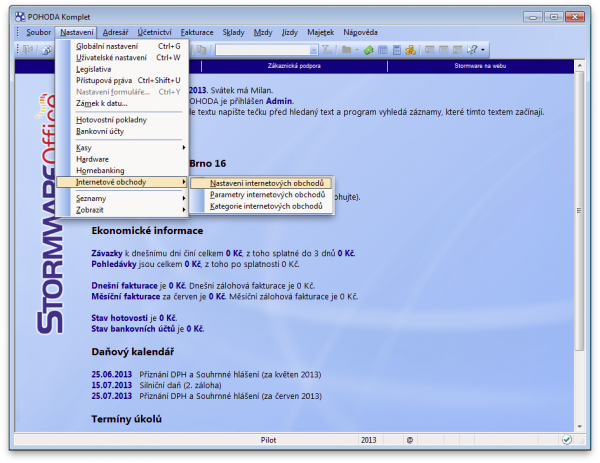Viewport: 600px width, 463px height.
Task: Open the toolbar combo box dropdown arrow
Action: coord(314,50)
